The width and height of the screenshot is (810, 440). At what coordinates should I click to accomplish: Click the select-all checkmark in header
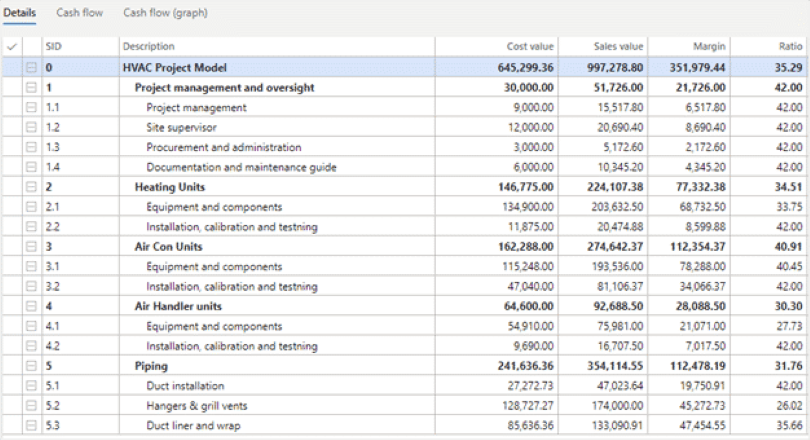11,47
